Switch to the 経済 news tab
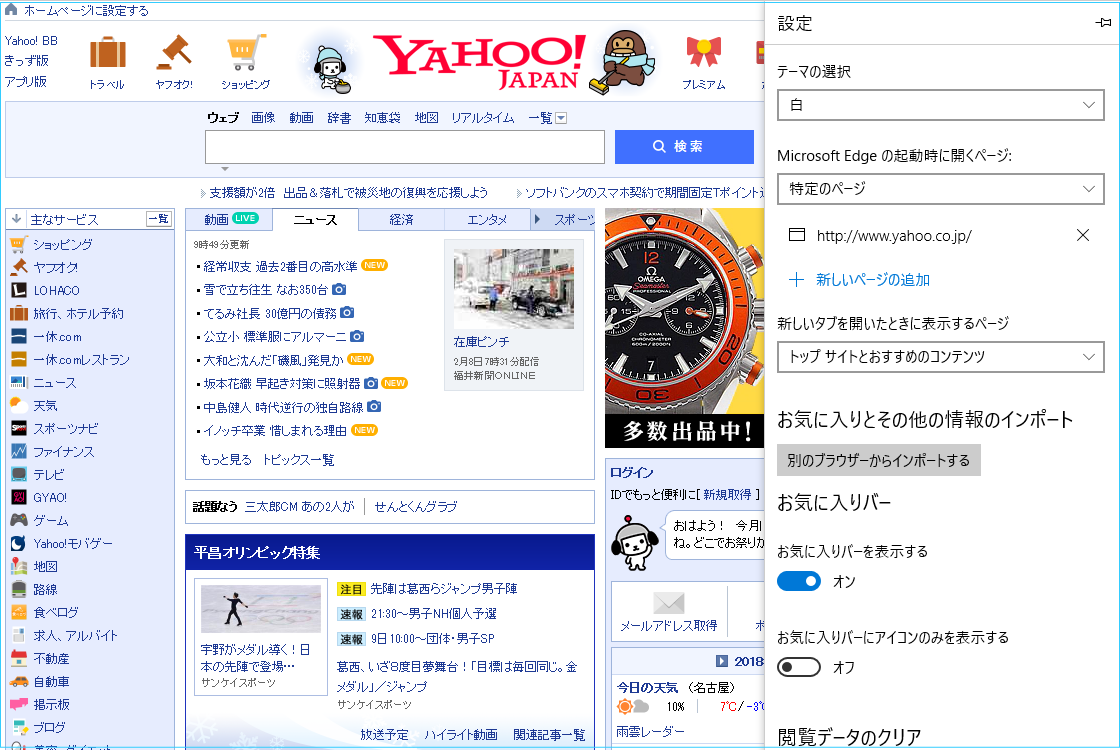The height and width of the screenshot is (750, 1120). (x=401, y=220)
